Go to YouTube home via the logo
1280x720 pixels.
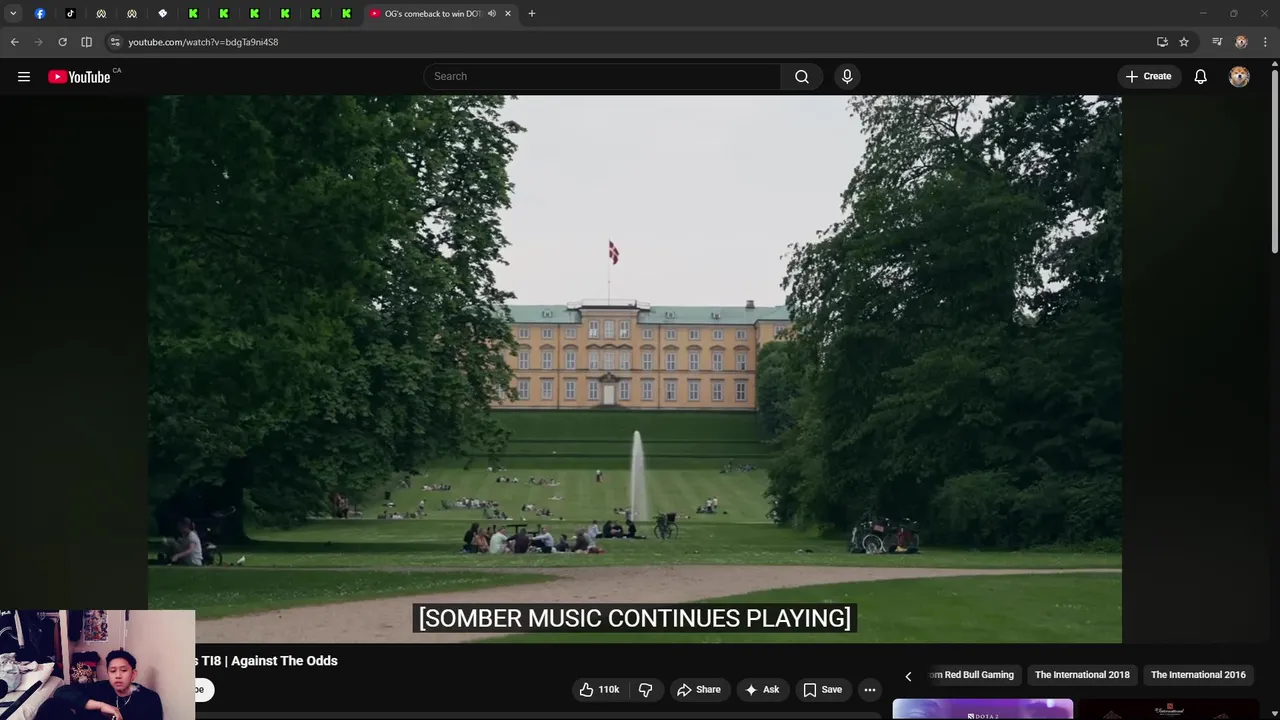(79, 77)
